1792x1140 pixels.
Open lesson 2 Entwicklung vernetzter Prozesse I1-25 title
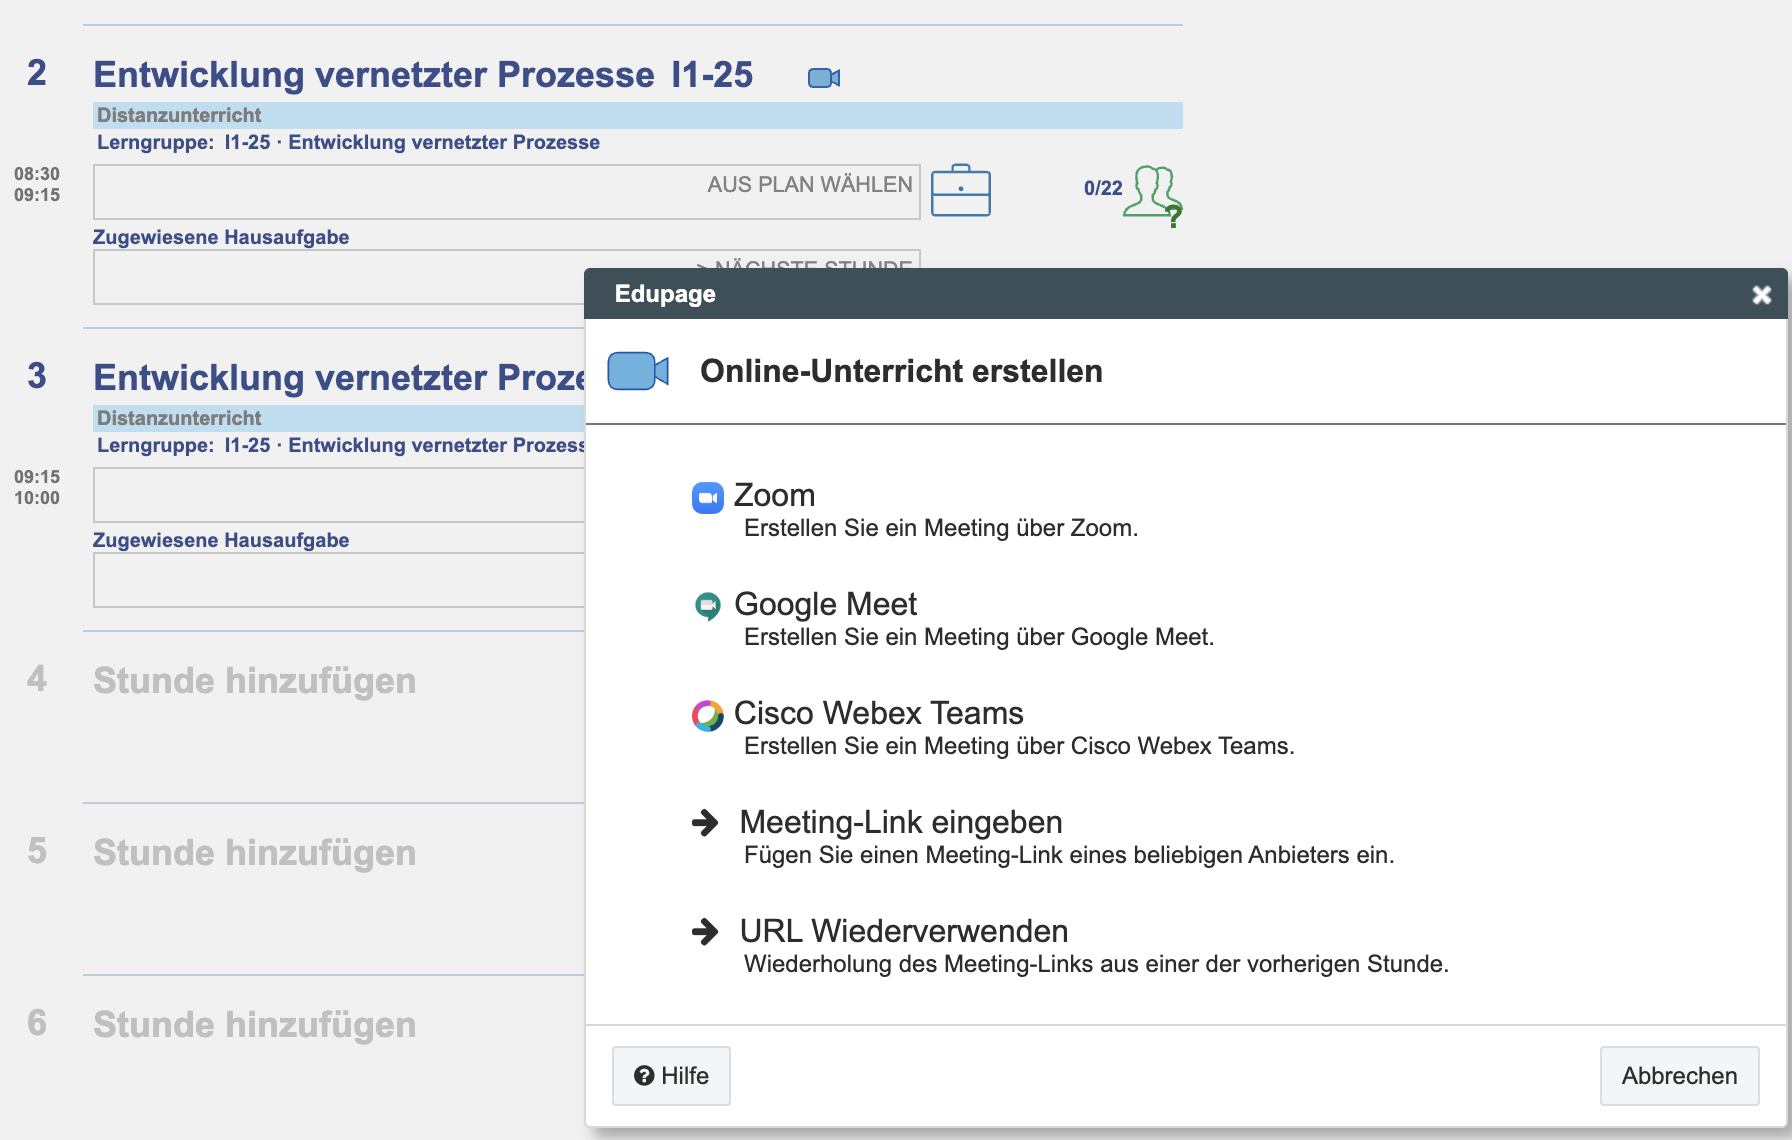coord(422,75)
